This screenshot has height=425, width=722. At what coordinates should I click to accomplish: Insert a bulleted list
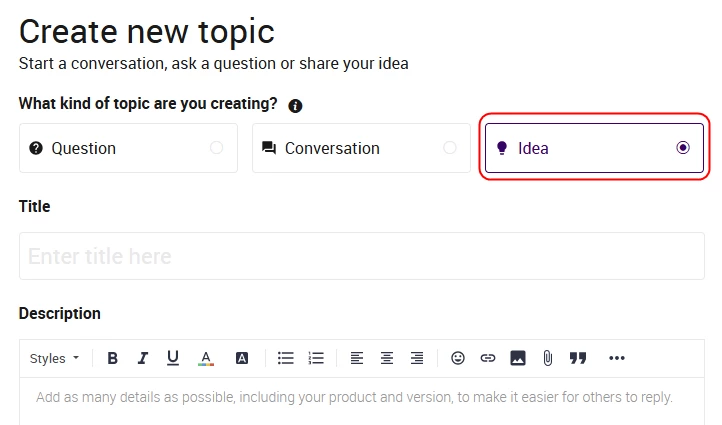pos(285,358)
